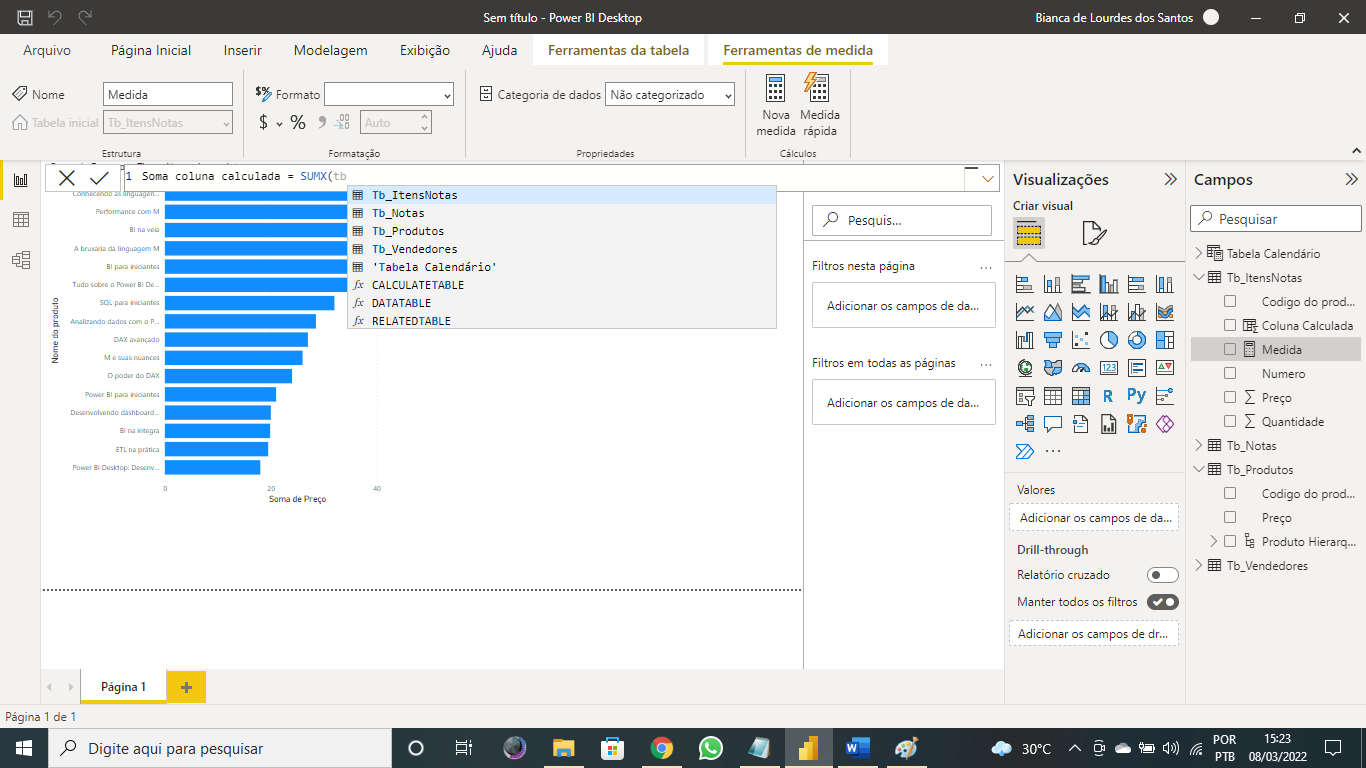Screen dimensions: 1366x768
Task: Pick Tb_Produtos from autocomplete list
Action: point(562,231)
